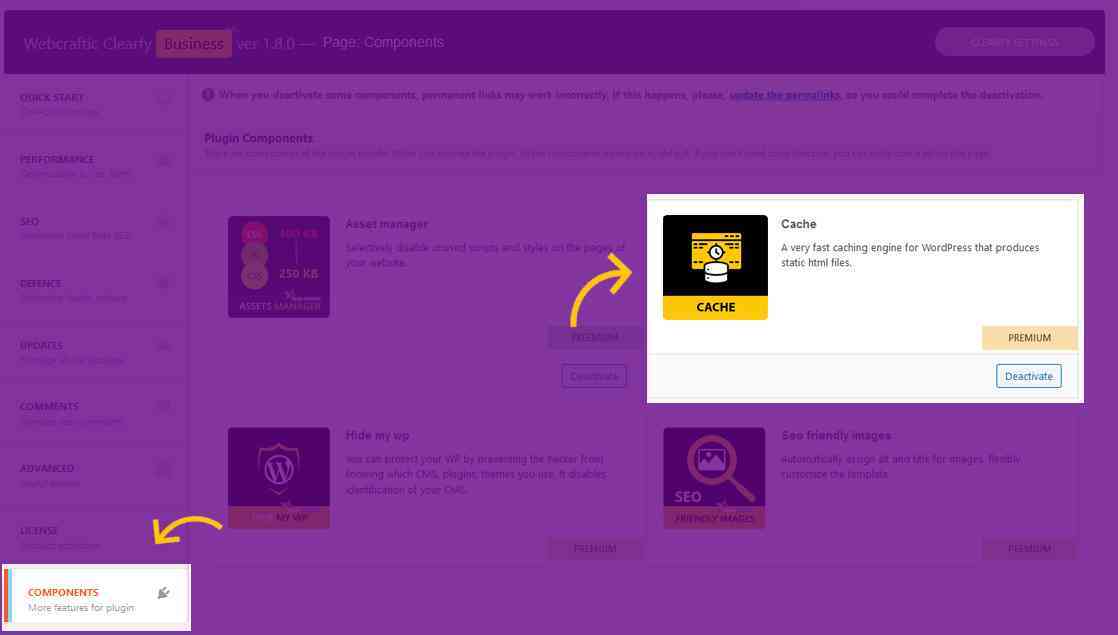
Task: Click the Cache description about static html files
Action: pos(910,255)
